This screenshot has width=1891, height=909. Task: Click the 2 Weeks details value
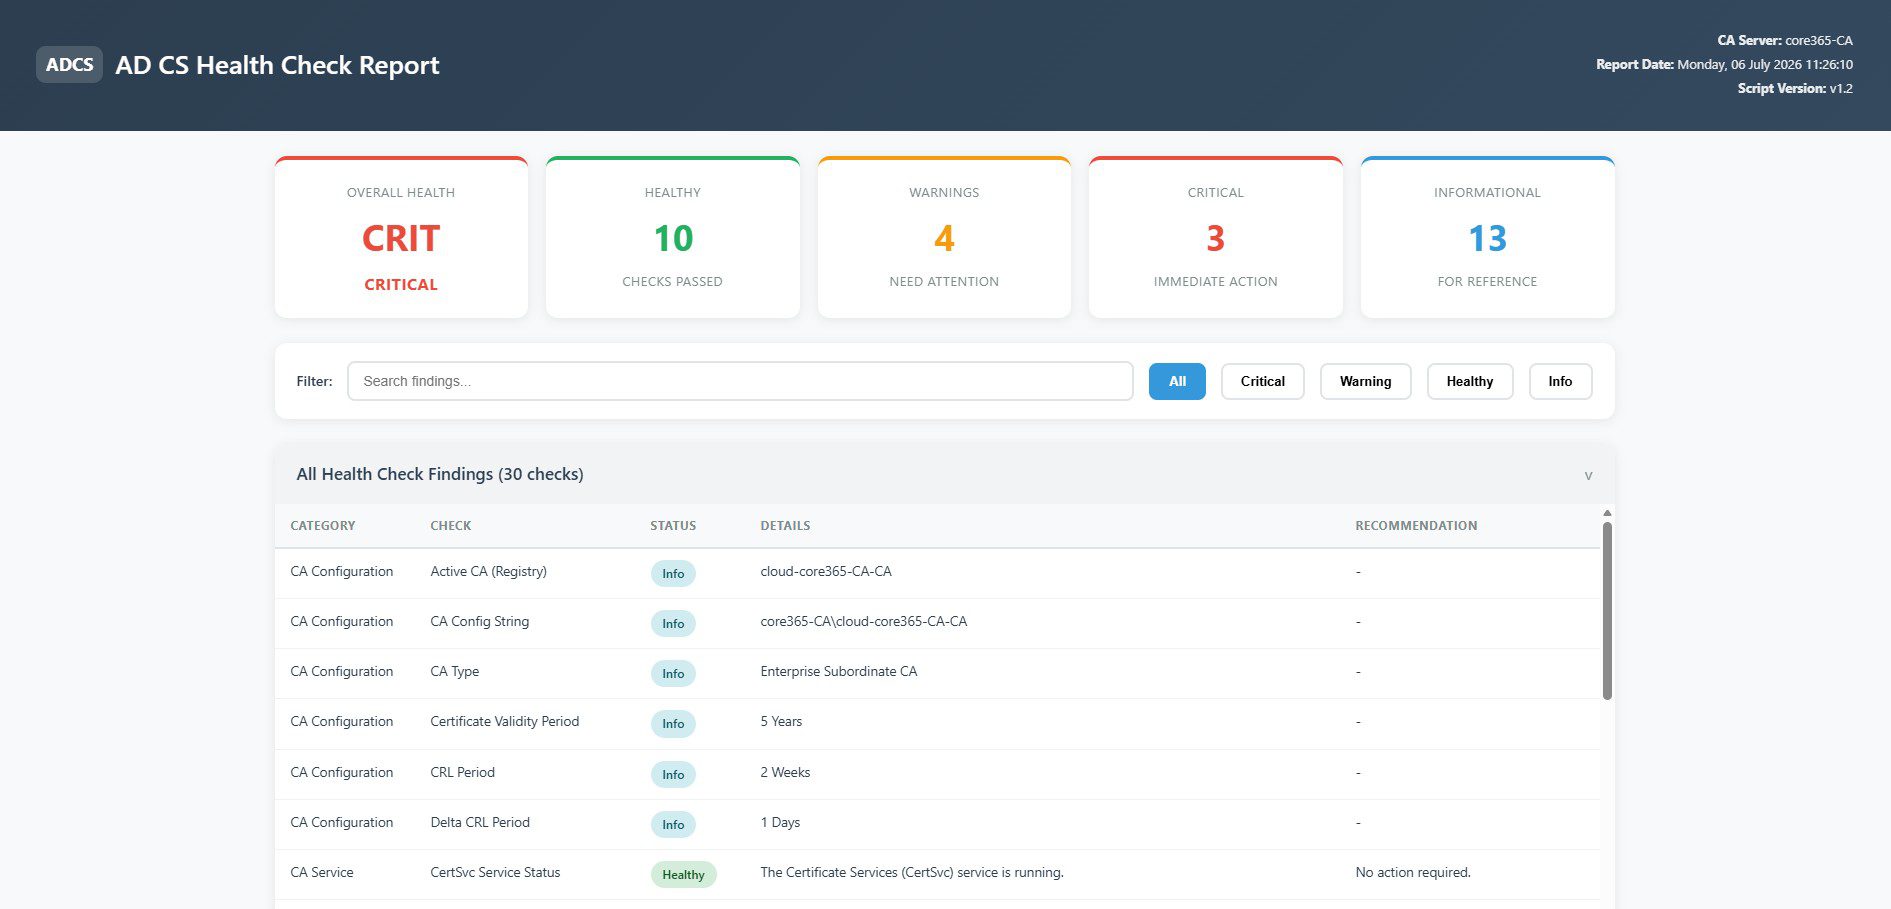[x=785, y=773]
